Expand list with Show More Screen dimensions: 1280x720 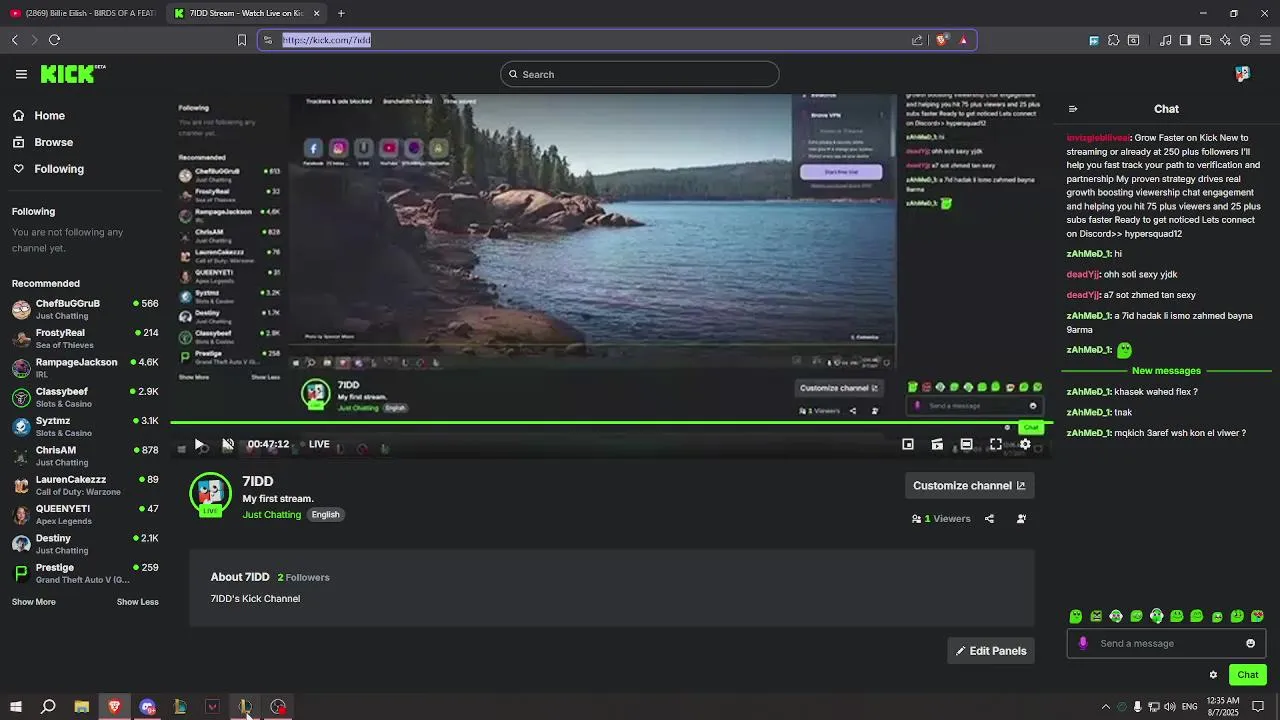click(x=33, y=602)
